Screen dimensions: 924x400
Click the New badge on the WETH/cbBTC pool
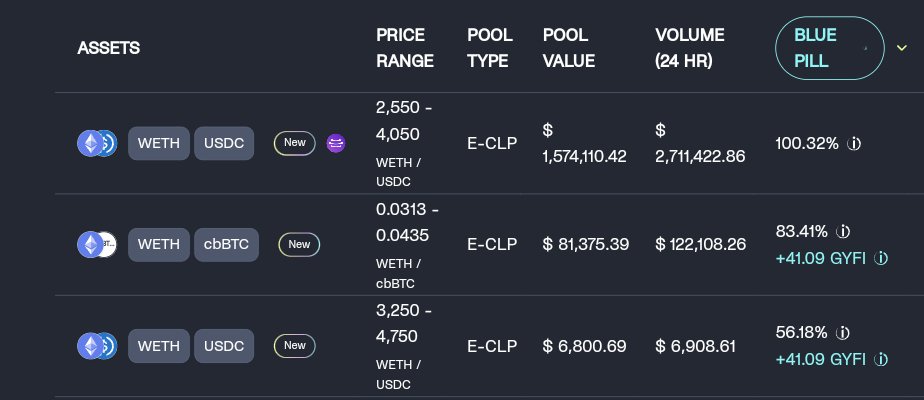point(299,244)
